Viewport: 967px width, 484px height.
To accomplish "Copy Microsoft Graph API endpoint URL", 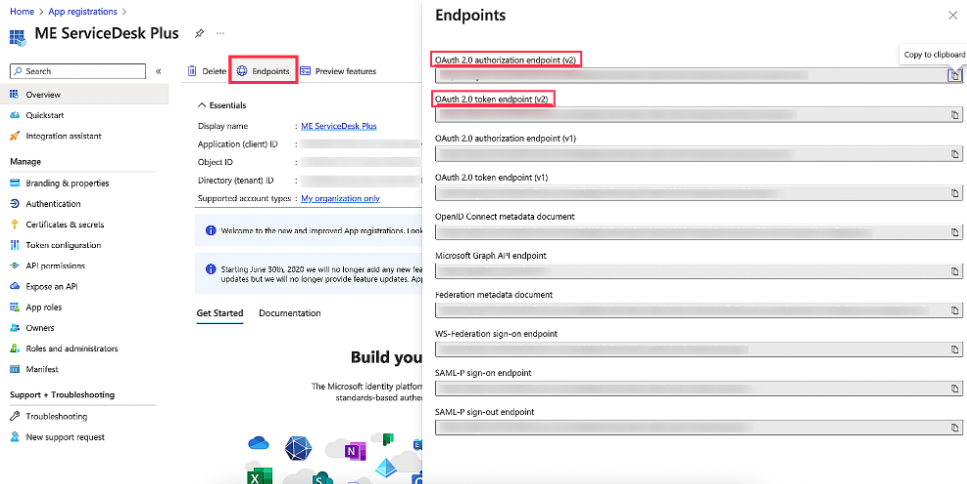I will (x=954, y=271).
